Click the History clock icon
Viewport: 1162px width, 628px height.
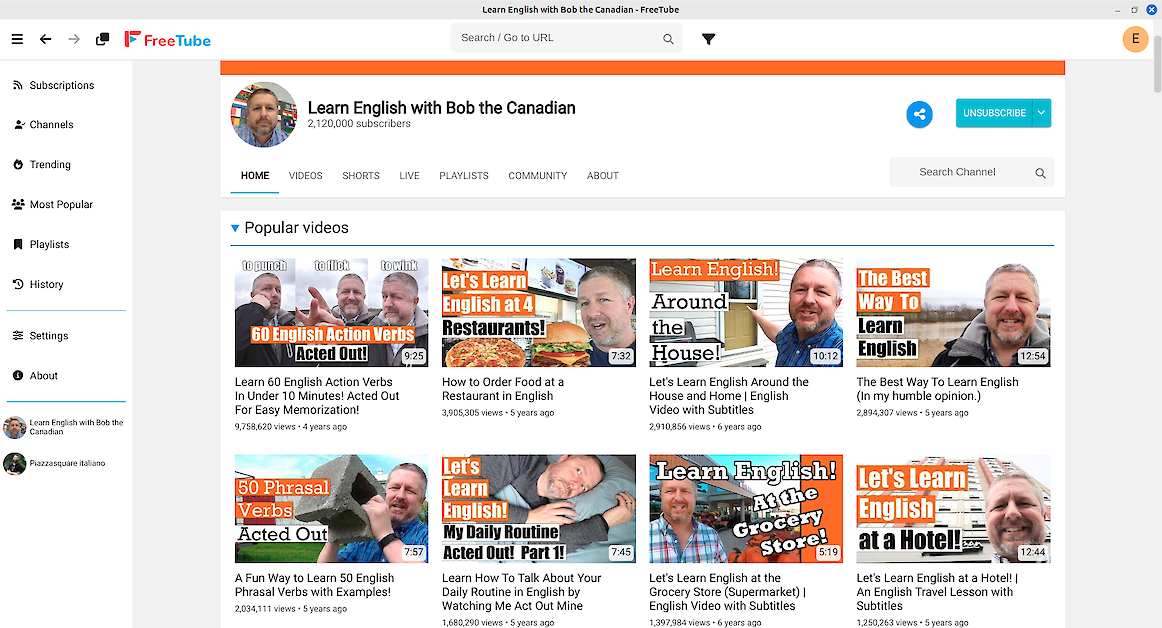click(18, 284)
